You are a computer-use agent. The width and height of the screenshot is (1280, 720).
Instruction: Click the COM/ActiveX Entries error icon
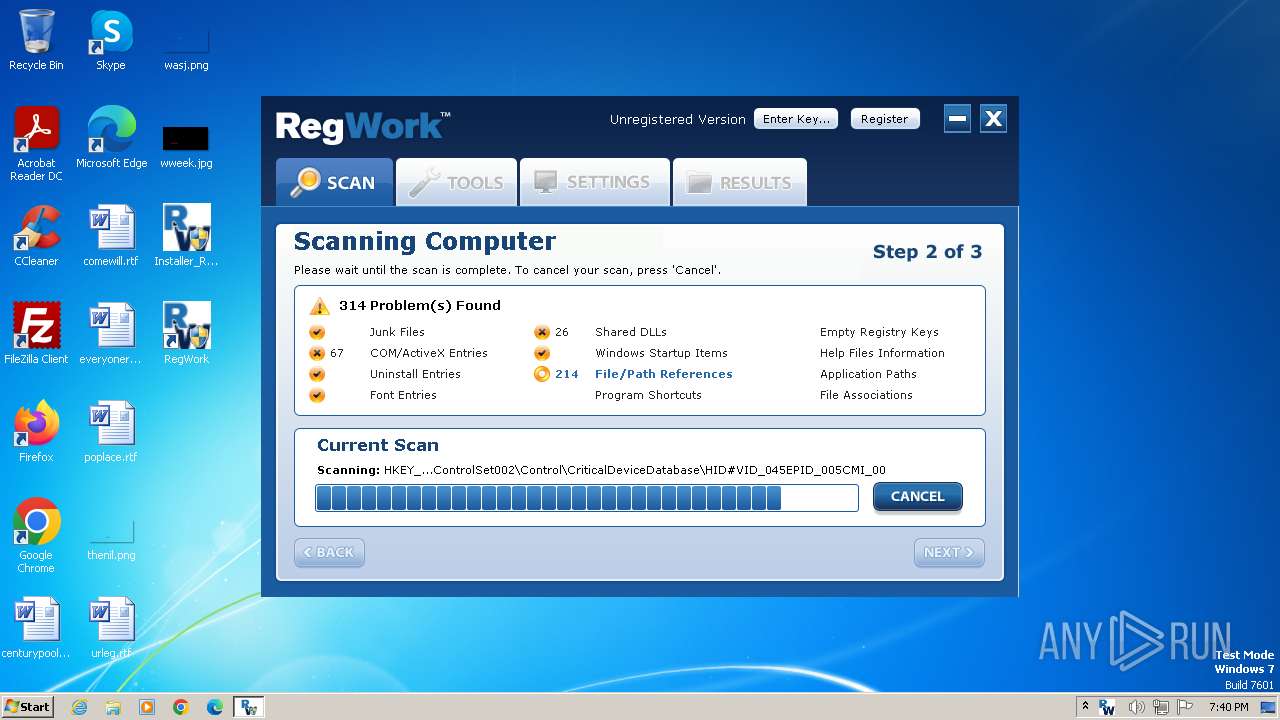317,353
